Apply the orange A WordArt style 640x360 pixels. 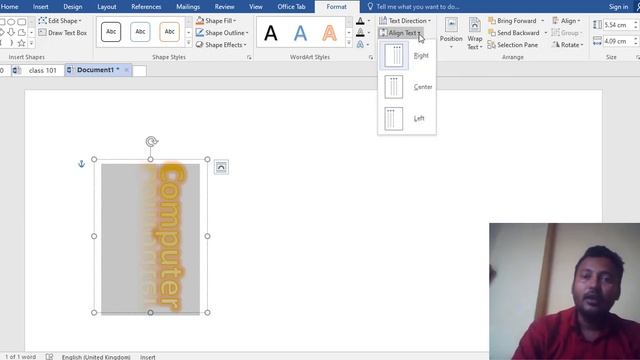click(x=329, y=33)
